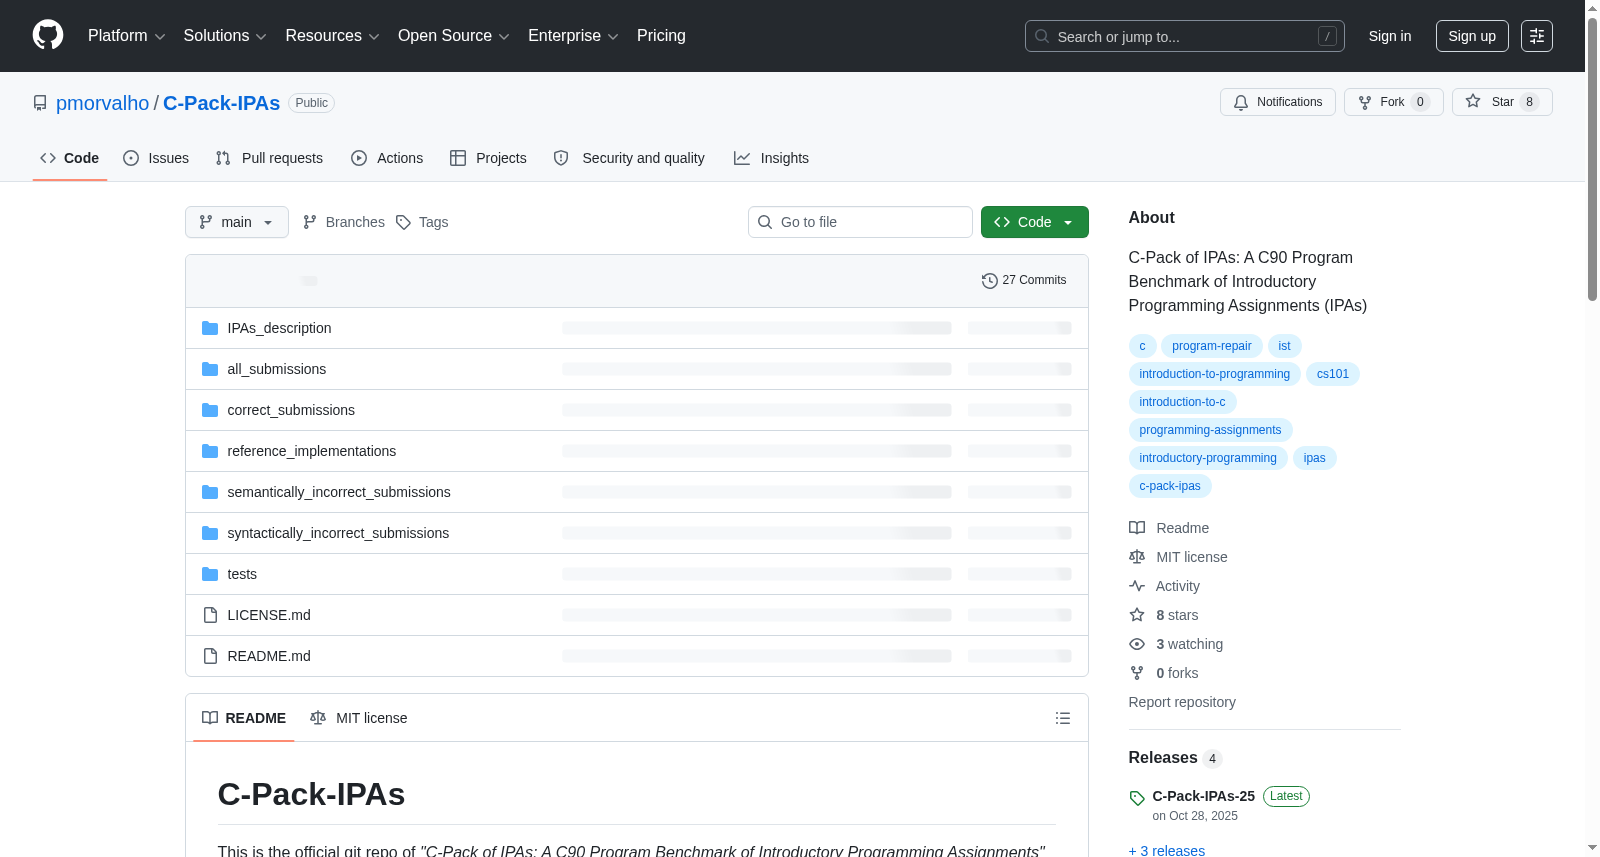Open the Security and quality tab
The image size is (1600, 857).
click(x=629, y=158)
